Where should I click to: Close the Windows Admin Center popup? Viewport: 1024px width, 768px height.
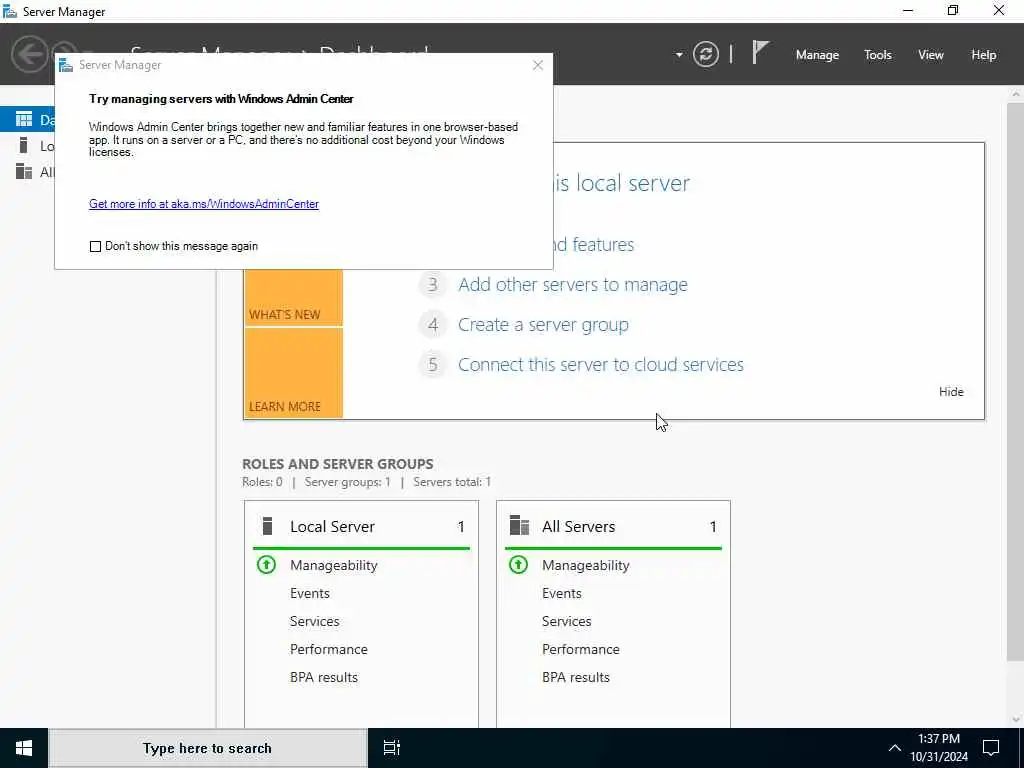click(x=537, y=65)
